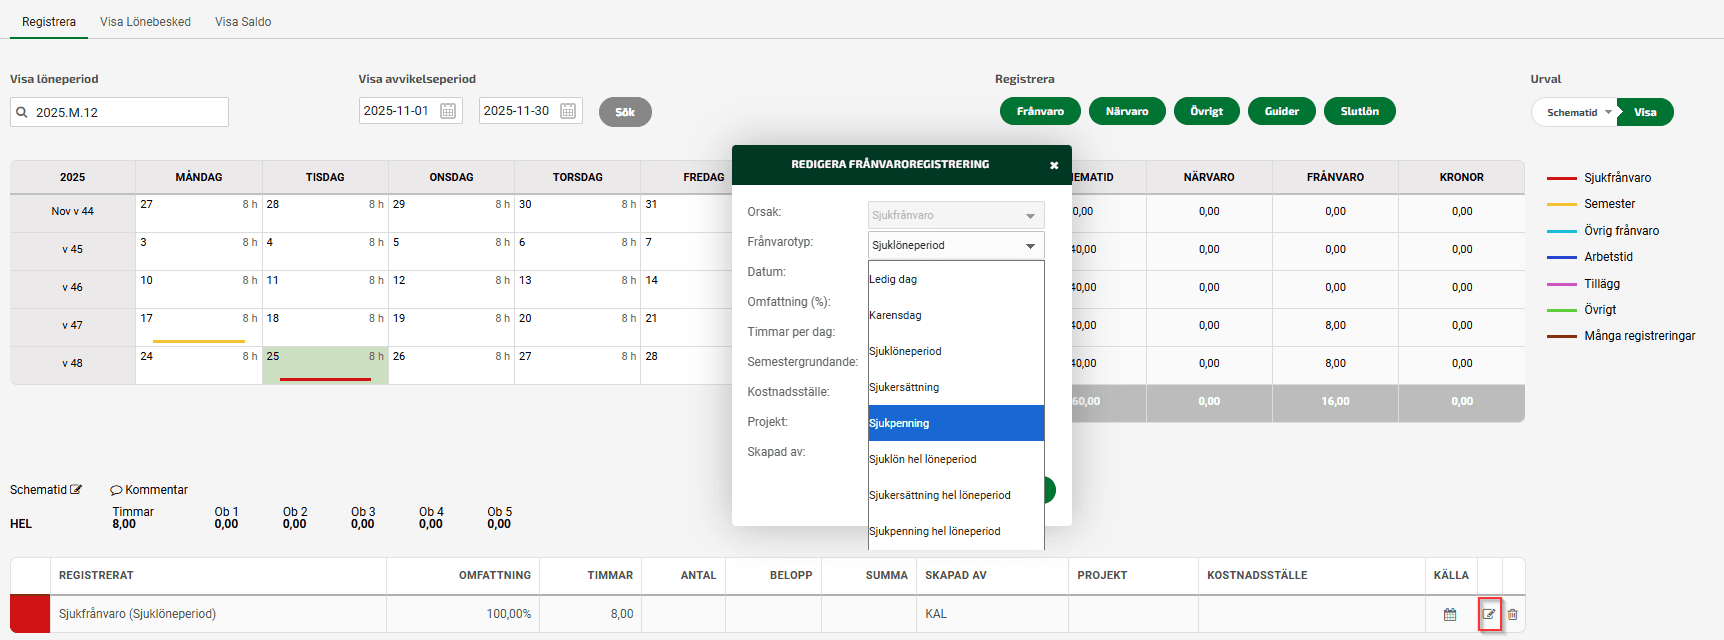
Task: Choose Karensdag option in the list
Action: (x=955, y=315)
